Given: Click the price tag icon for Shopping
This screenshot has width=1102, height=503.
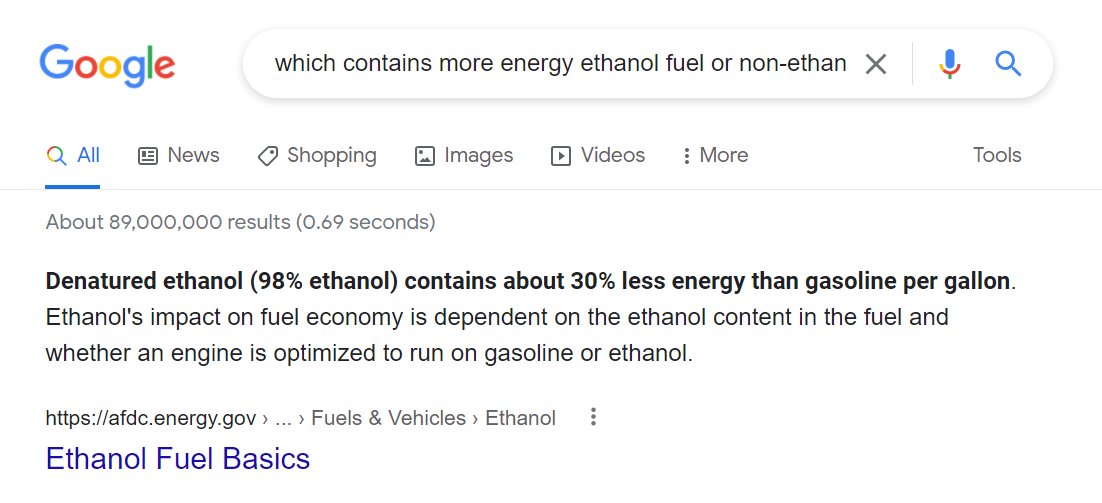Looking at the screenshot, I should pyautogui.click(x=268, y=156).
